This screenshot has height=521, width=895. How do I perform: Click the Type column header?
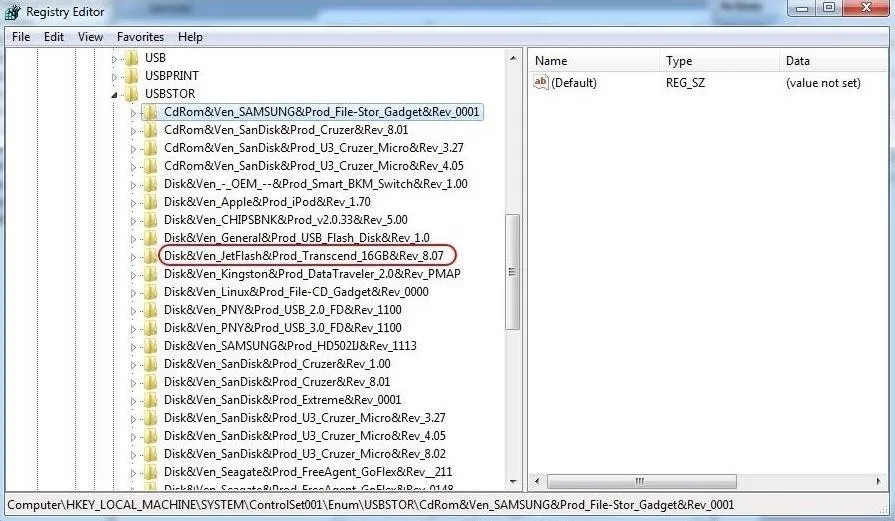pyautogui.click(x=719, y=60)
